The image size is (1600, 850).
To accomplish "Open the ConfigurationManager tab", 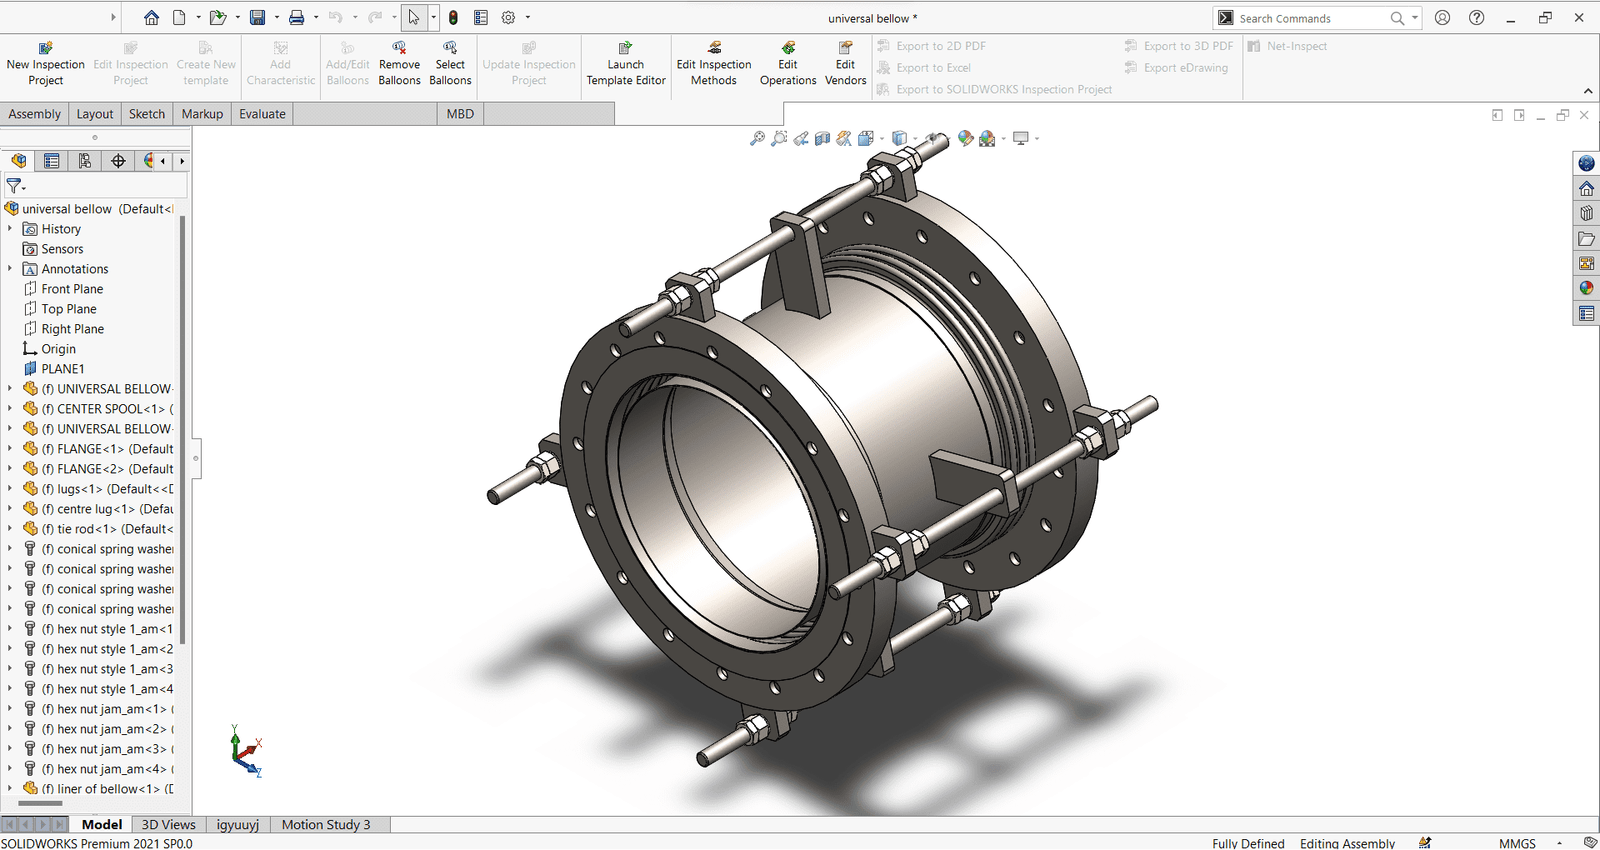I will coord(85,161).
